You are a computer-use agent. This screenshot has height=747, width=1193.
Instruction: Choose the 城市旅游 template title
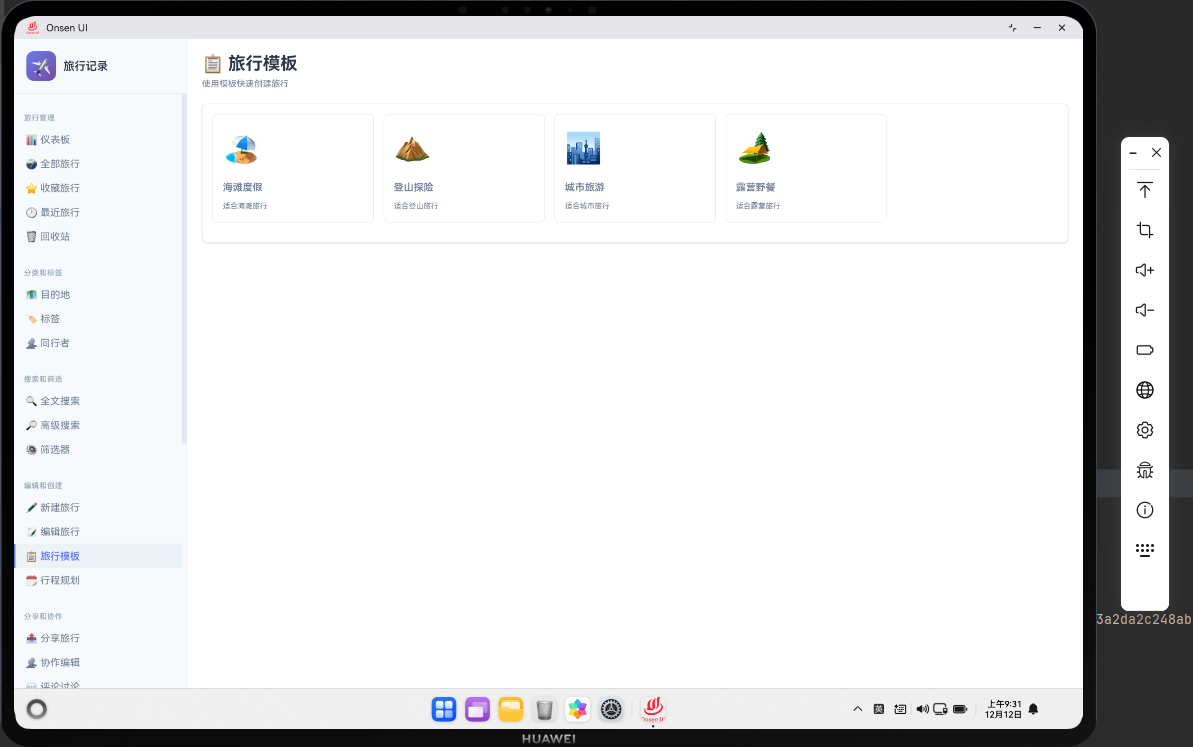point(584,187)
